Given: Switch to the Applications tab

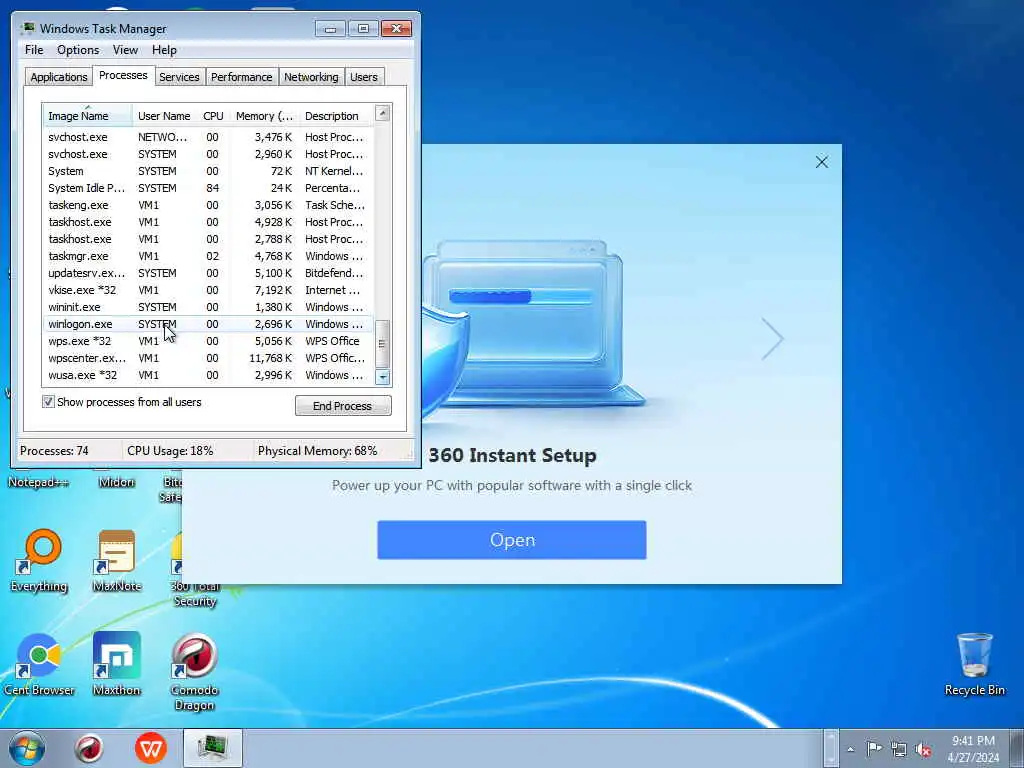Looking at the screenshot, I should (59, 77).
